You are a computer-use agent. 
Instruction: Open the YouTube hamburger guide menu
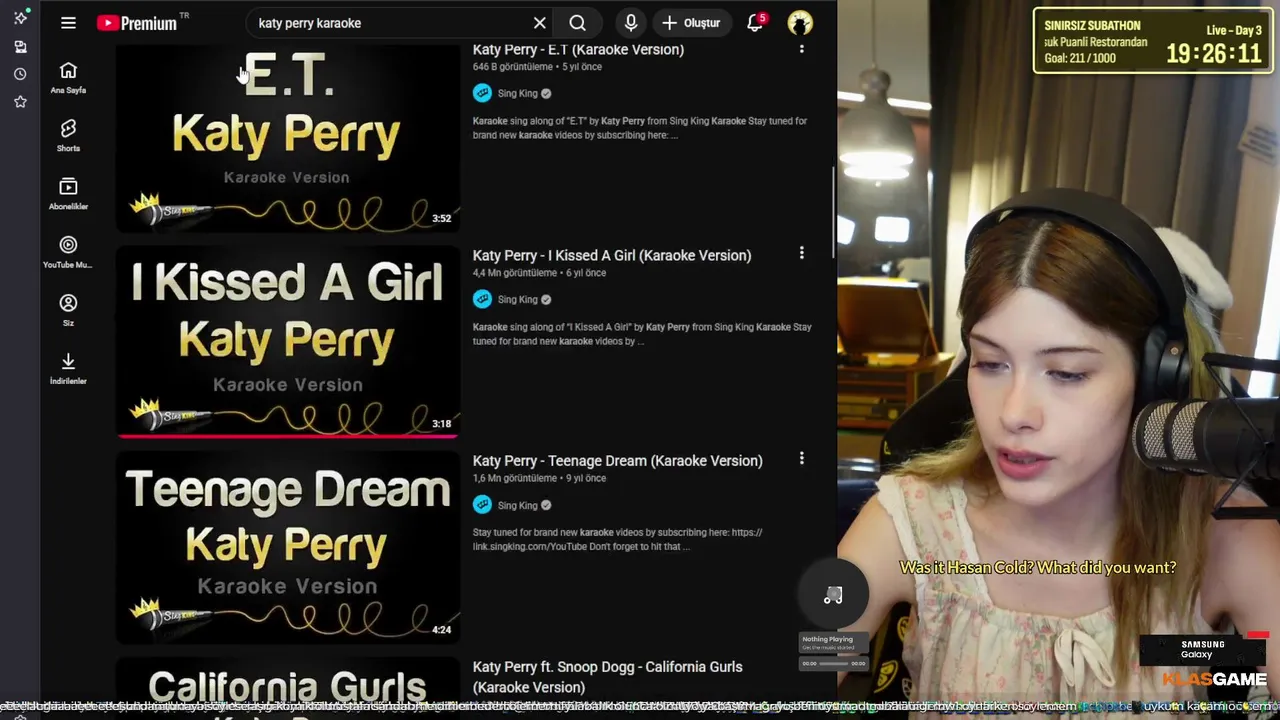coord(68,23)
